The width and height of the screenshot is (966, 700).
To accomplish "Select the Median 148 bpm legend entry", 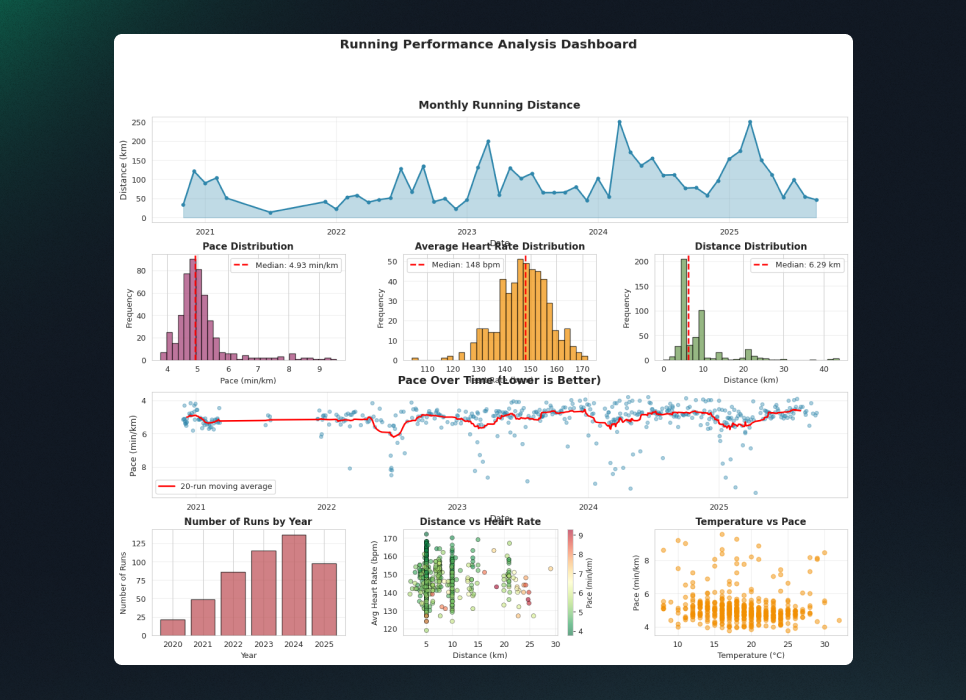I will coord(446,265).
